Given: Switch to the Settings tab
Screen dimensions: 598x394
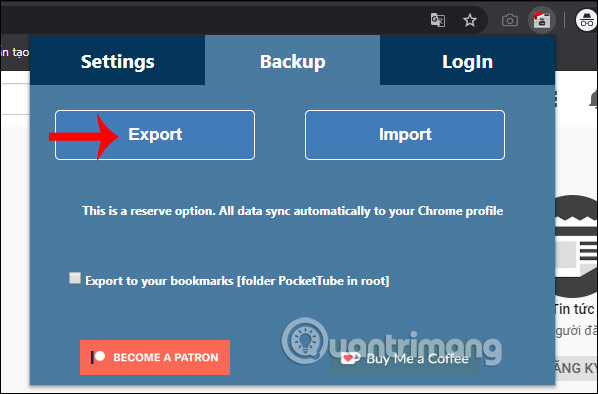Looking at the screenshot, I should click(x=117, y=60).
